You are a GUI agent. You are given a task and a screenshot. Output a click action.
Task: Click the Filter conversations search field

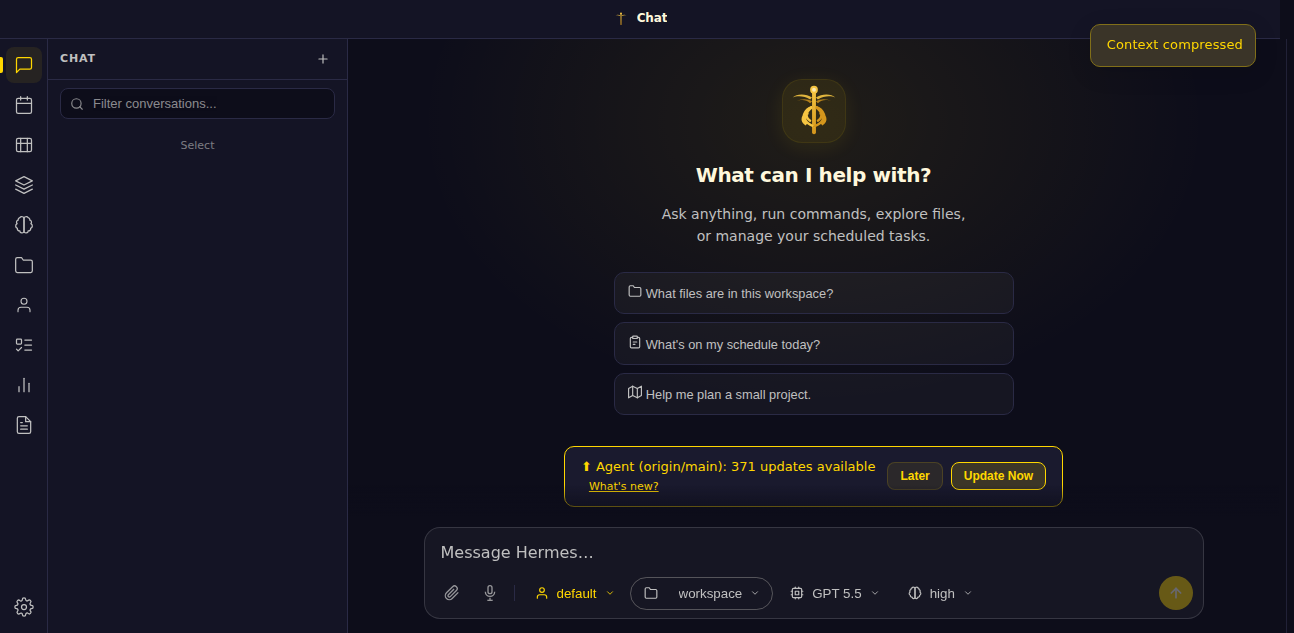click(x=197, y=104)
